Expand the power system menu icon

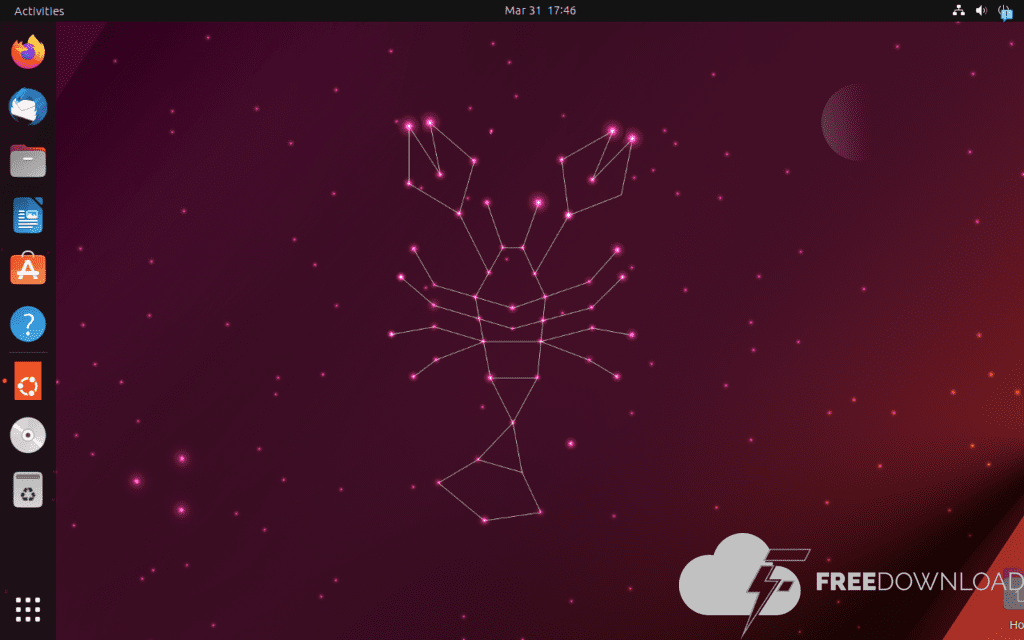1004,11
